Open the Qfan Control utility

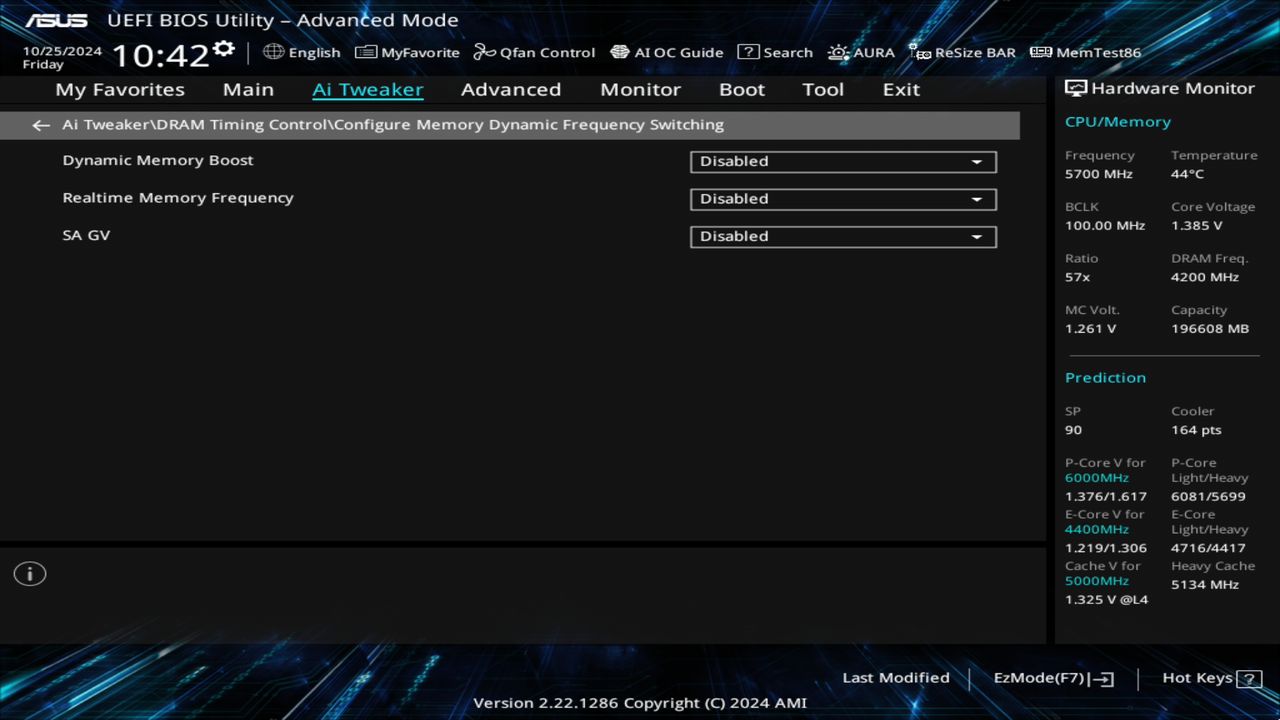pyautogui.click(x=534, y=52)
